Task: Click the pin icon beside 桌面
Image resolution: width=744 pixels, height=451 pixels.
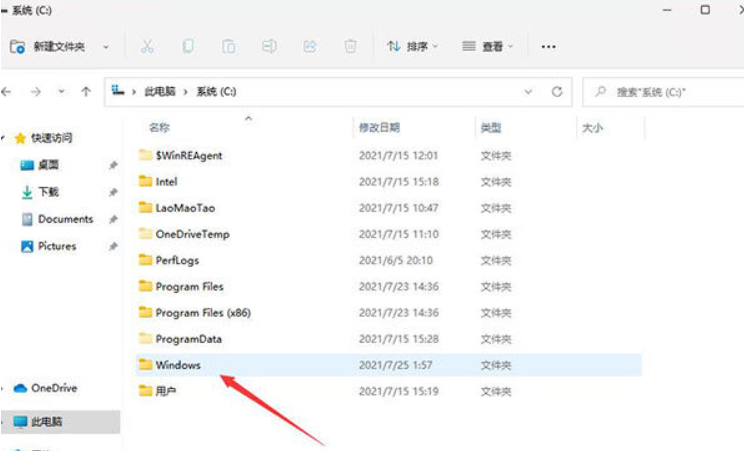Action: click(x=113, y=165)
